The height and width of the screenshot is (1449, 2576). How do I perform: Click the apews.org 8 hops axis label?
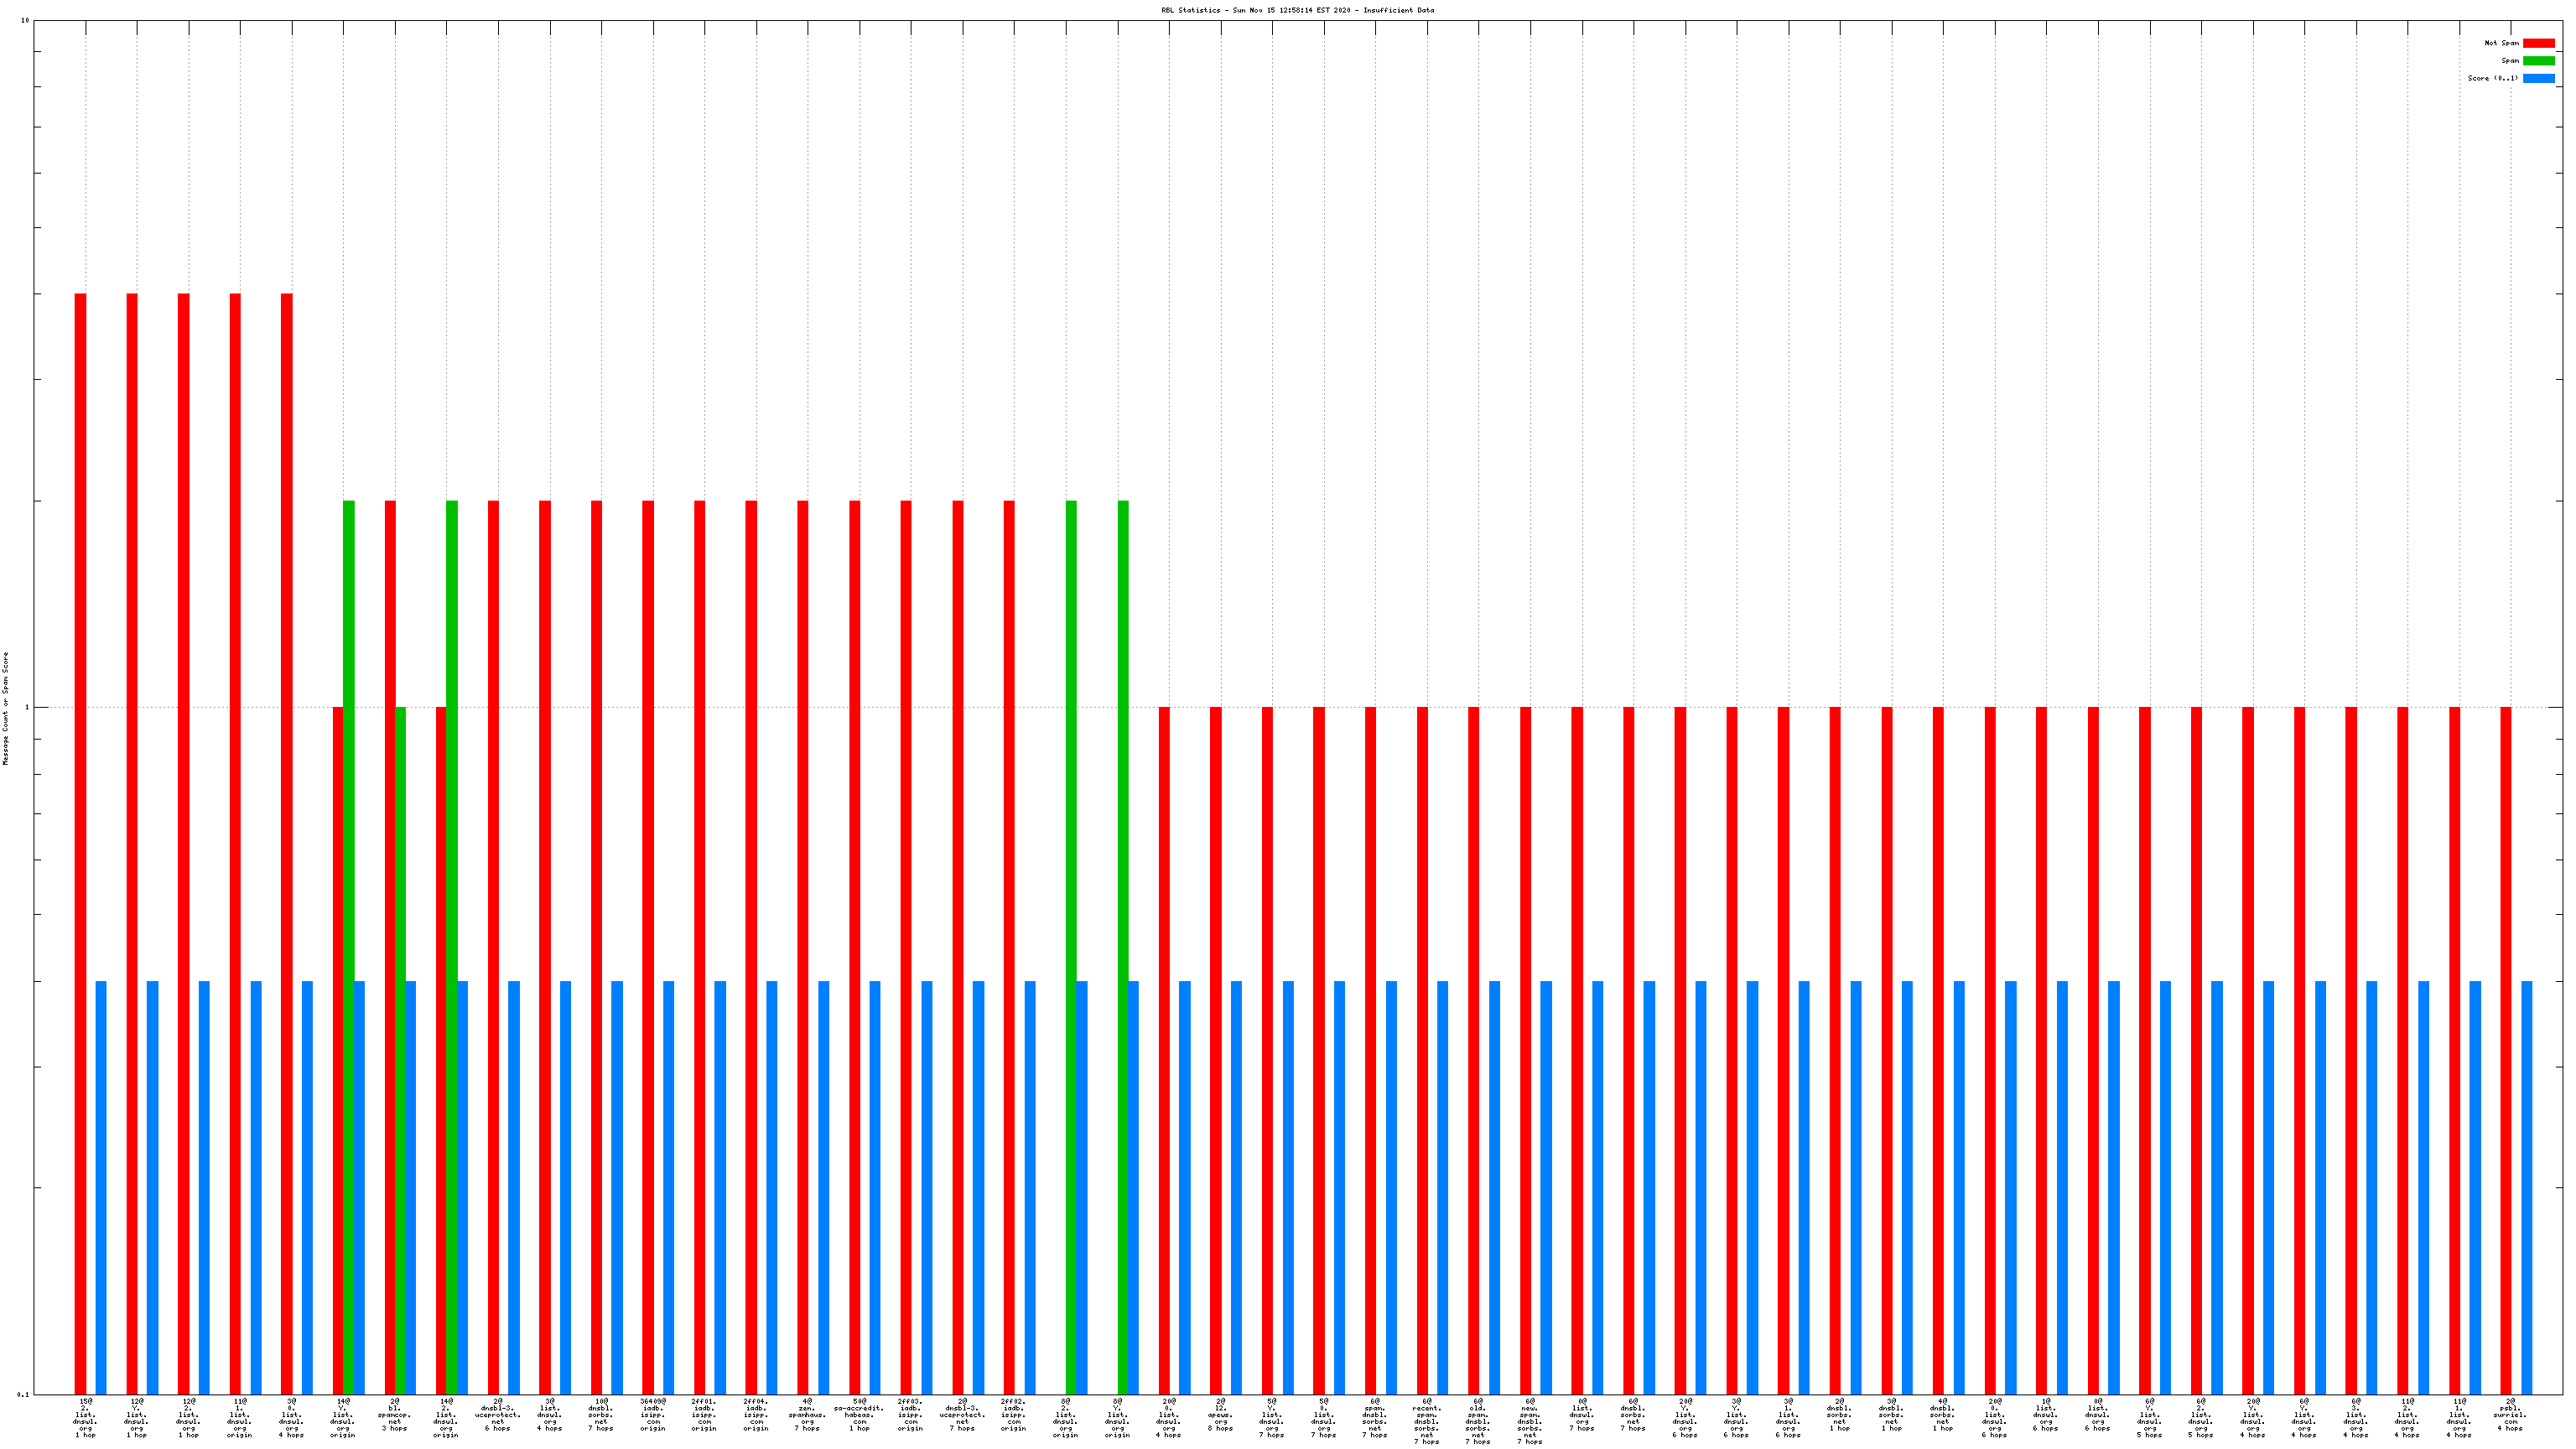pyautogui.click(x=1220, y=1415)
